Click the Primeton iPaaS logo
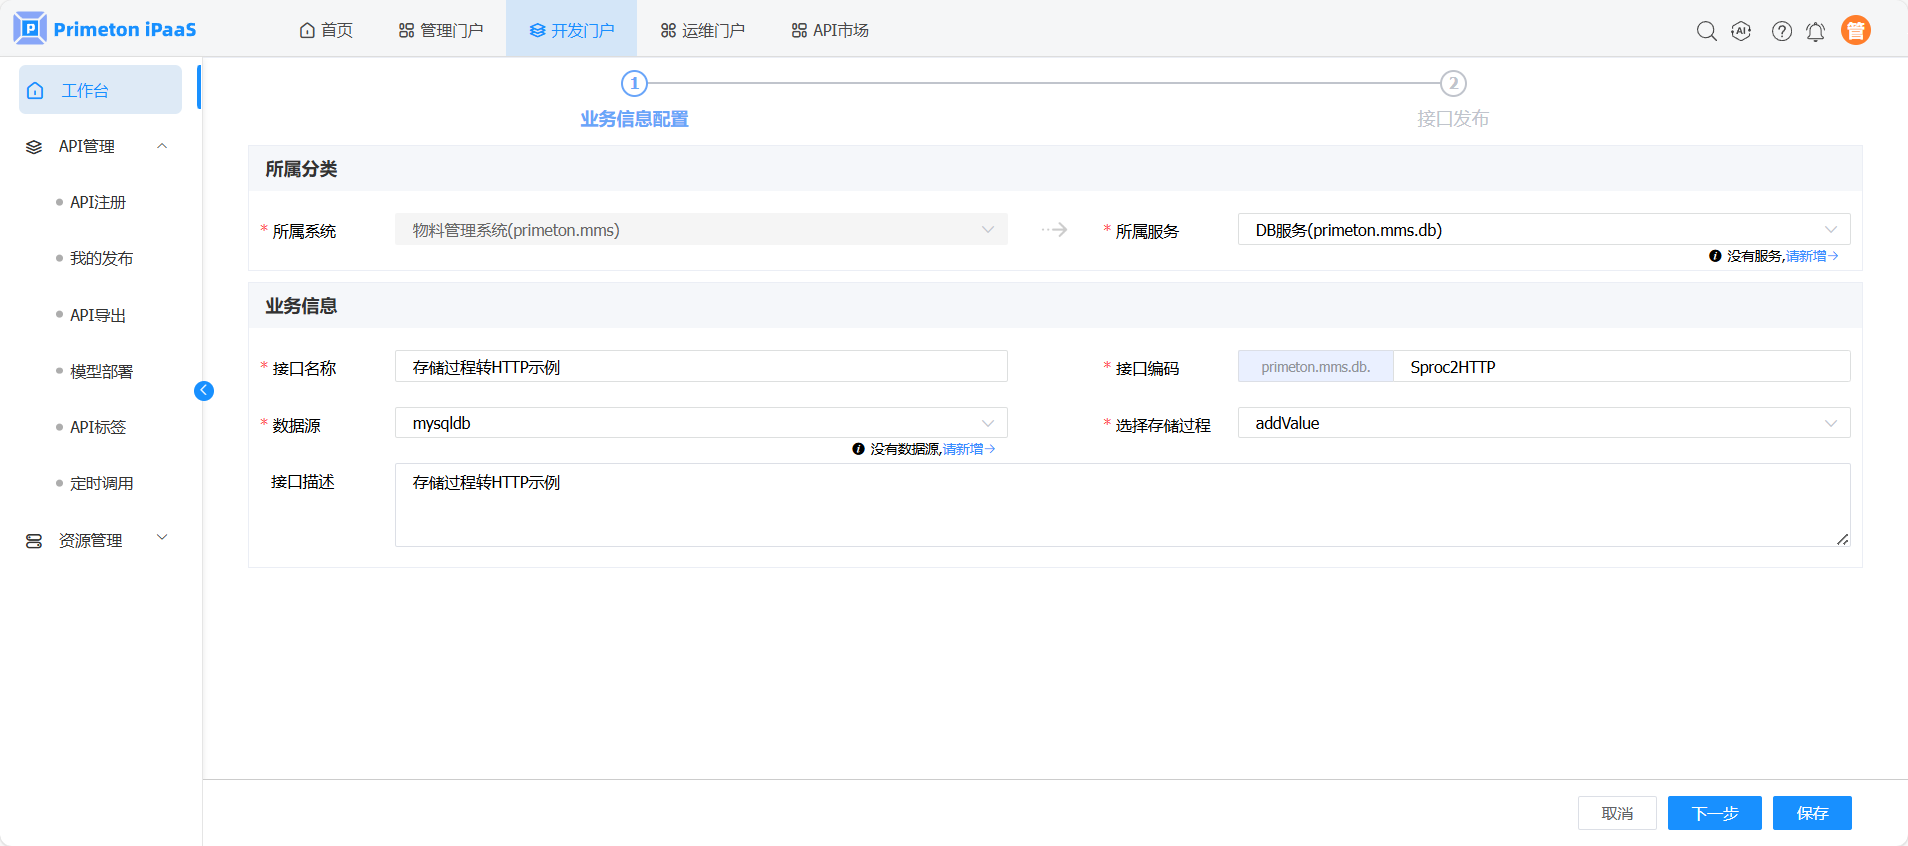This screenshot has width=1908, height=846. [x=105, y=29]
